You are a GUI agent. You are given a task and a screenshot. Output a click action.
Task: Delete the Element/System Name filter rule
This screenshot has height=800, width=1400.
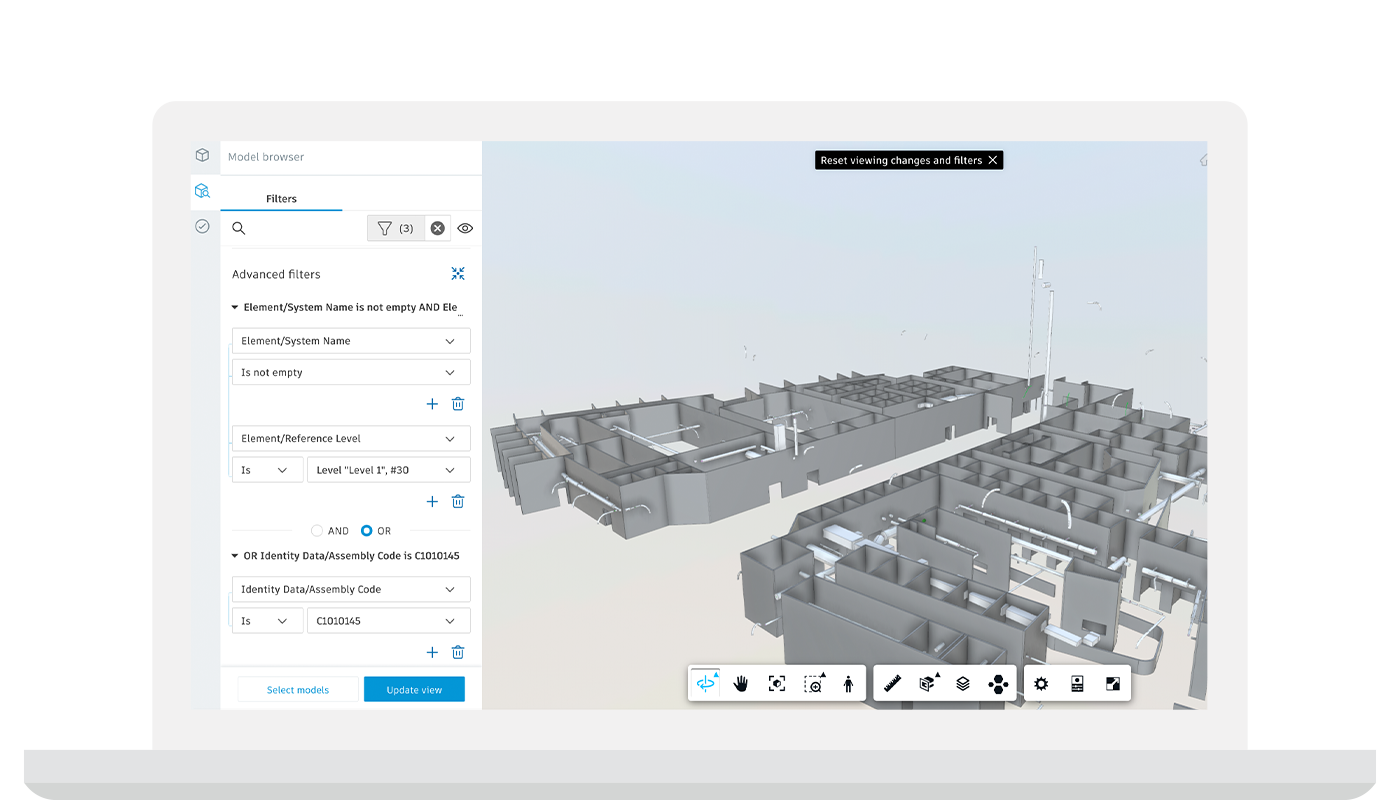(458, 404)
